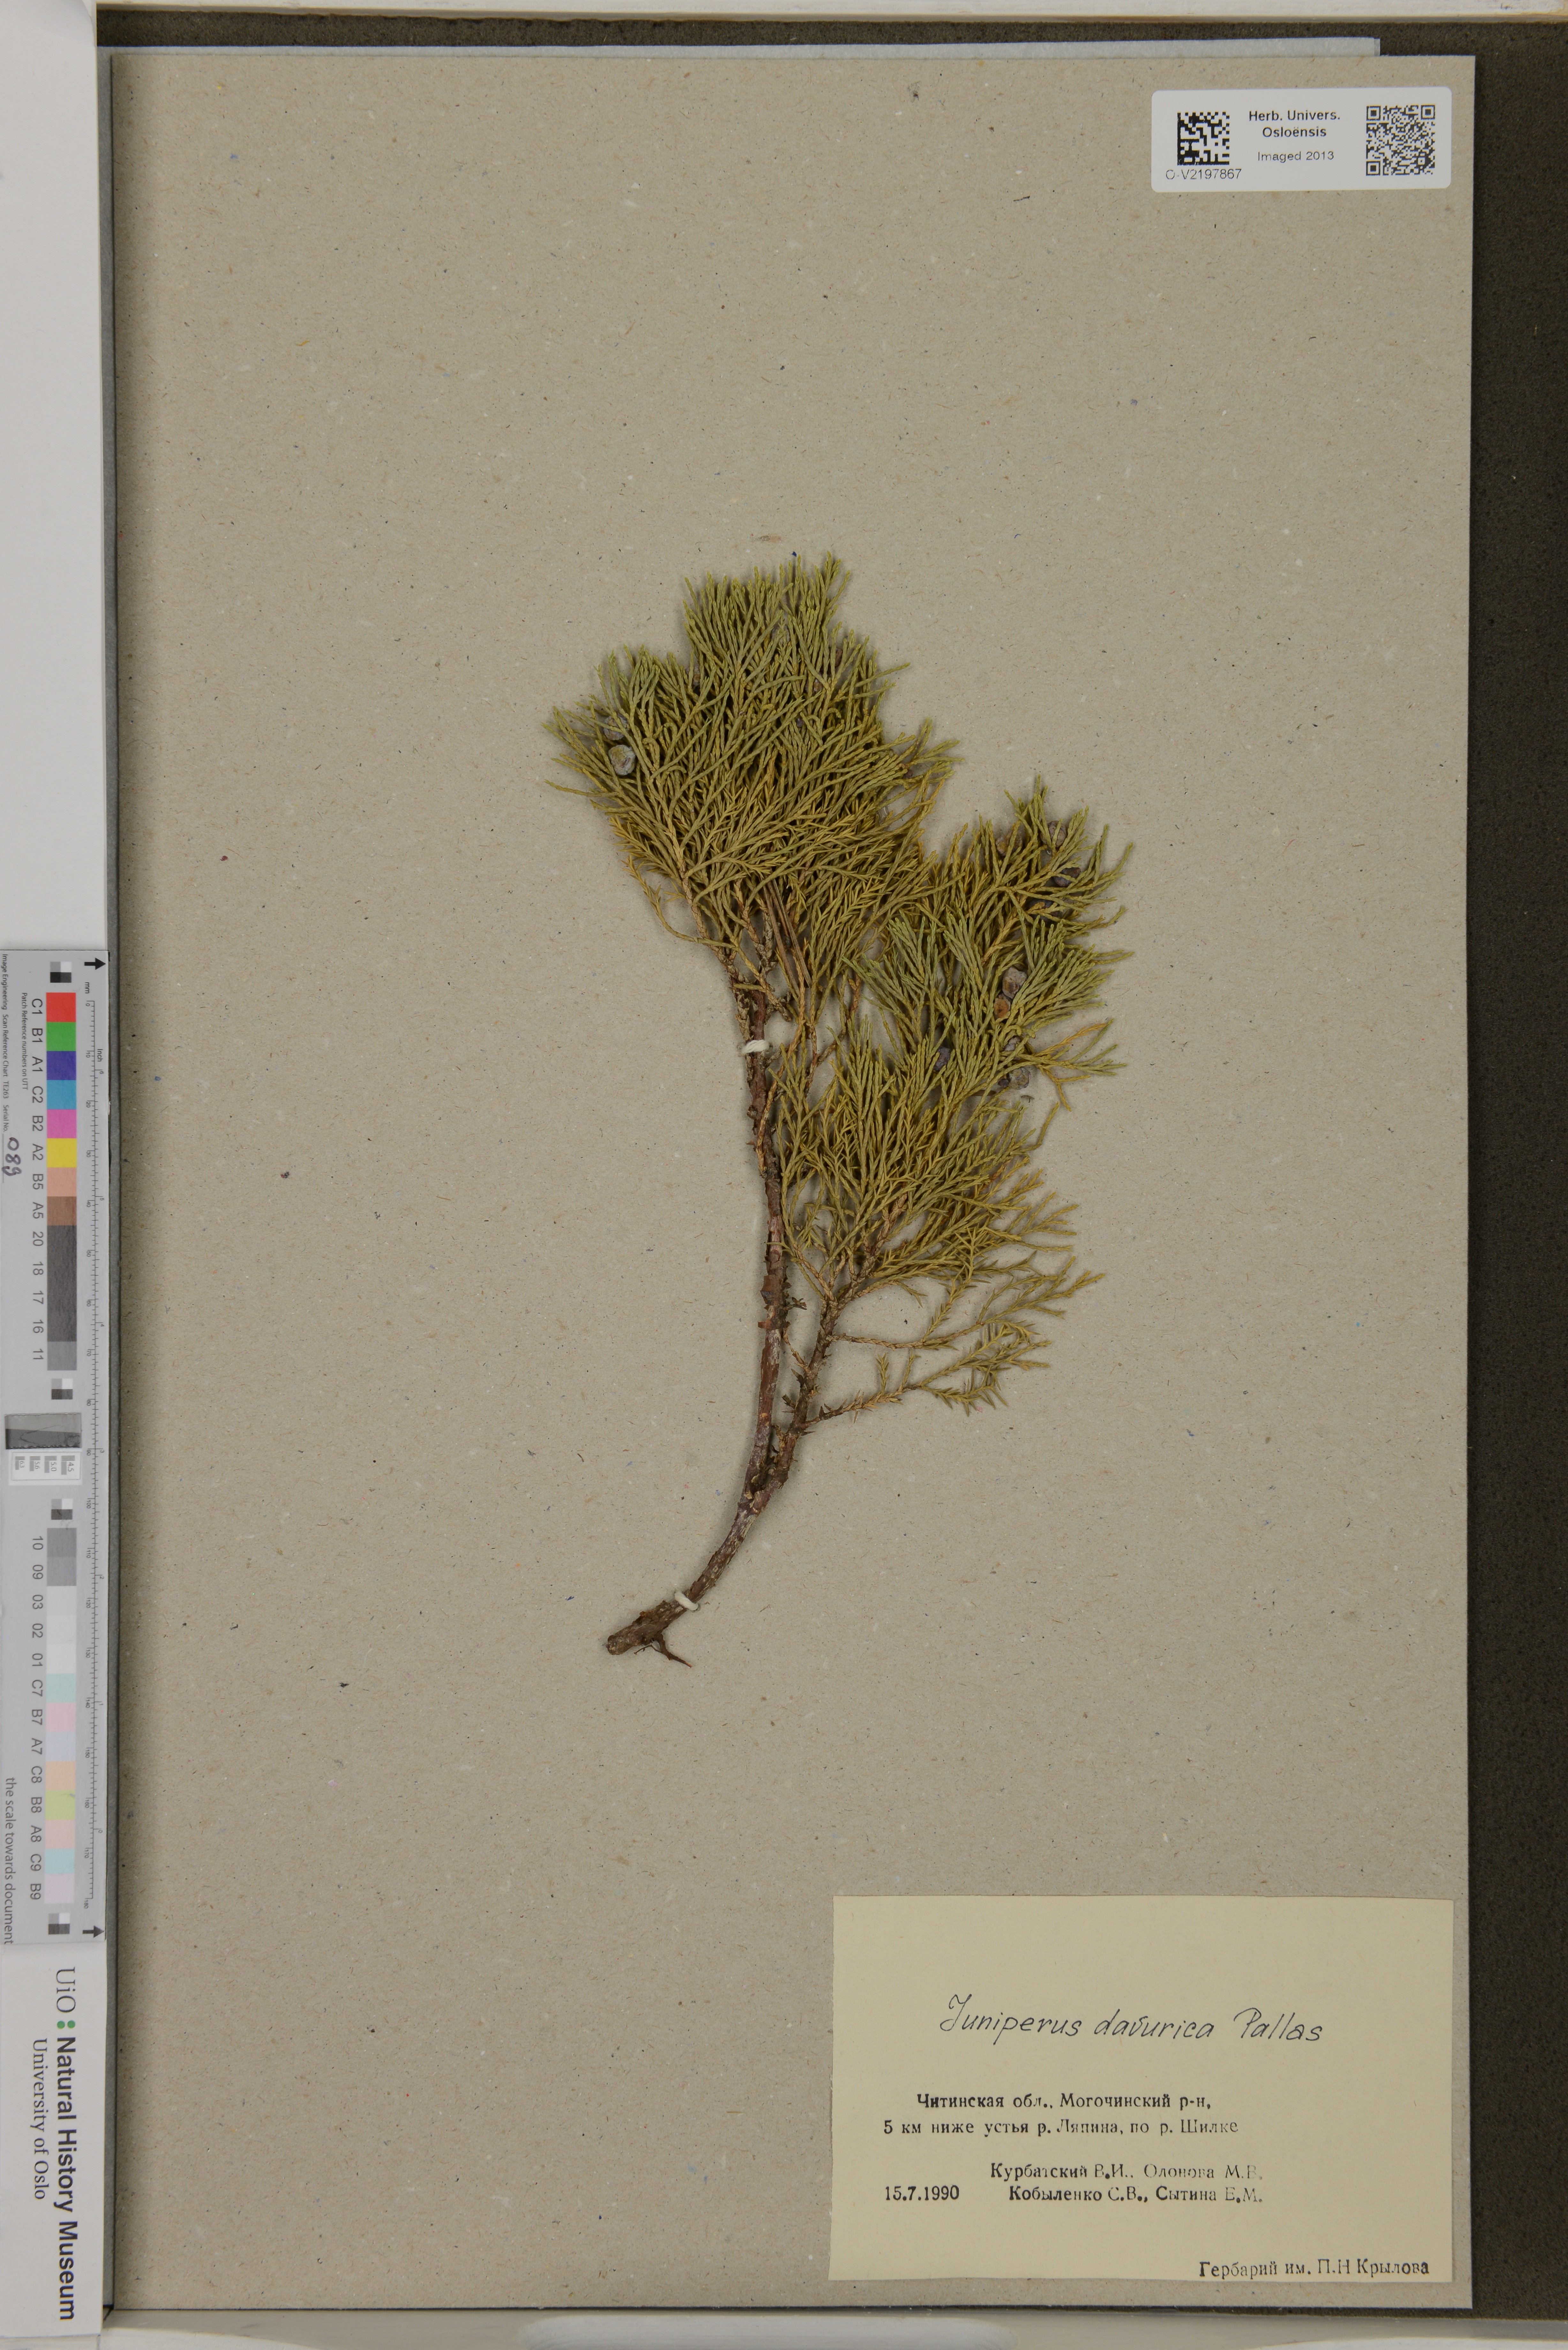This screenshot has width=1568, height=2350.
Task: Click the QR code on the top label
Action: pos(1400,140)
